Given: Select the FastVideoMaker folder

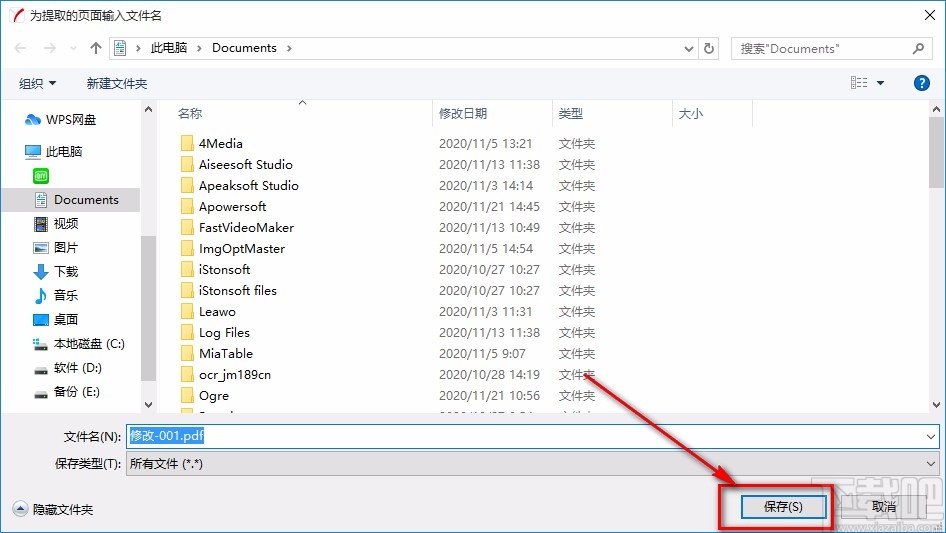Looking at the screenshot, I should click(x=237, y=228).
